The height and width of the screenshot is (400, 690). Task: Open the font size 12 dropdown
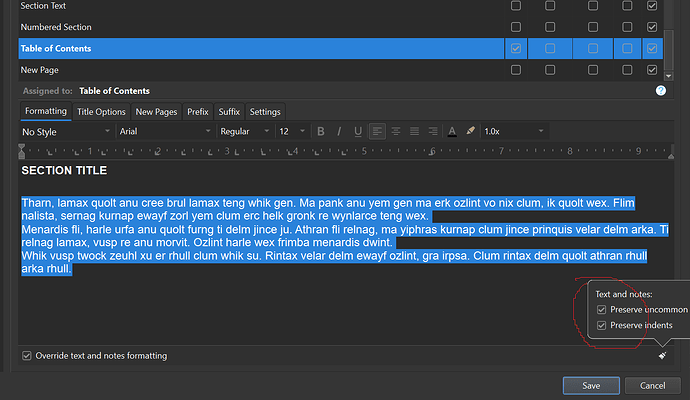pos(292,132)
